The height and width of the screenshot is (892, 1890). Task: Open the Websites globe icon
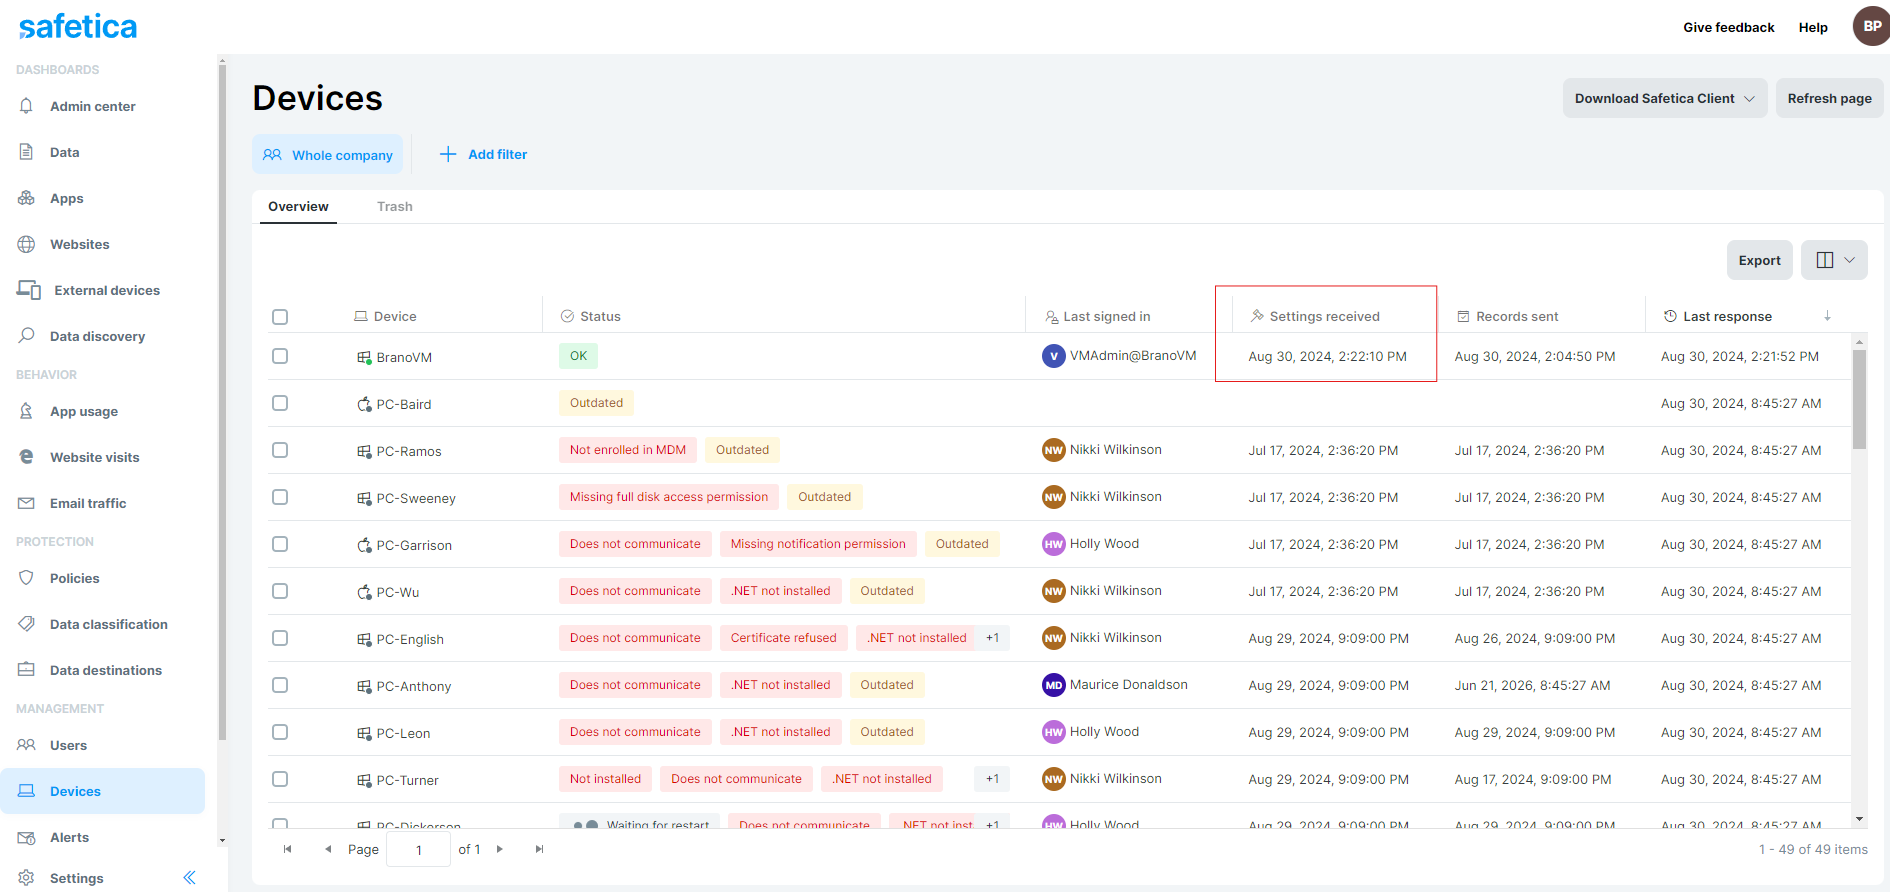(26, 244)
